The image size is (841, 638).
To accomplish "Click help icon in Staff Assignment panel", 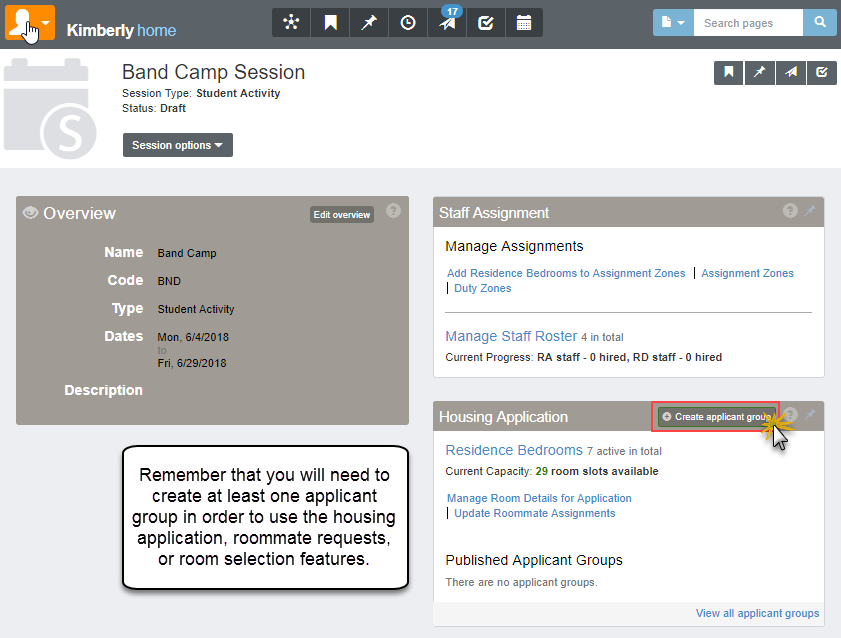I will point(790,211).
